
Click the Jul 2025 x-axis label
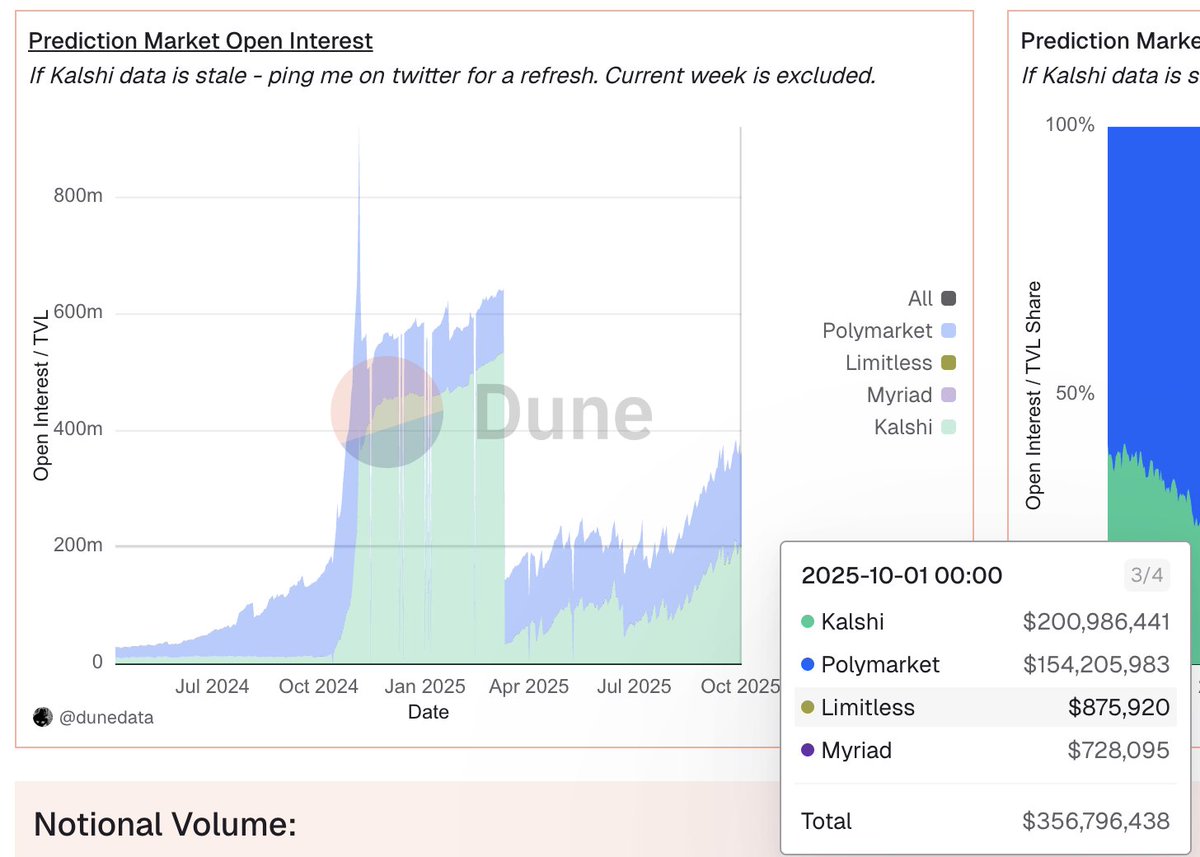point(634,686)
